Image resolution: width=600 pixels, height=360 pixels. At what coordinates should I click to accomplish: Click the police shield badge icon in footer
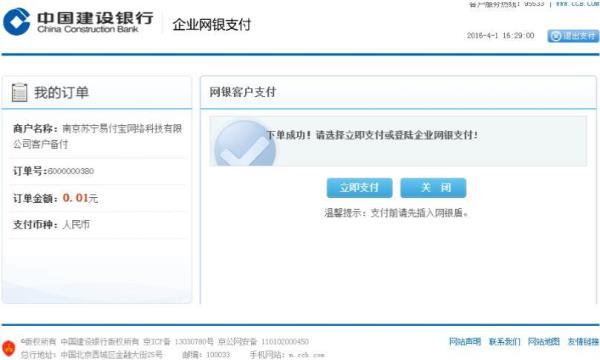click(9, 348)
